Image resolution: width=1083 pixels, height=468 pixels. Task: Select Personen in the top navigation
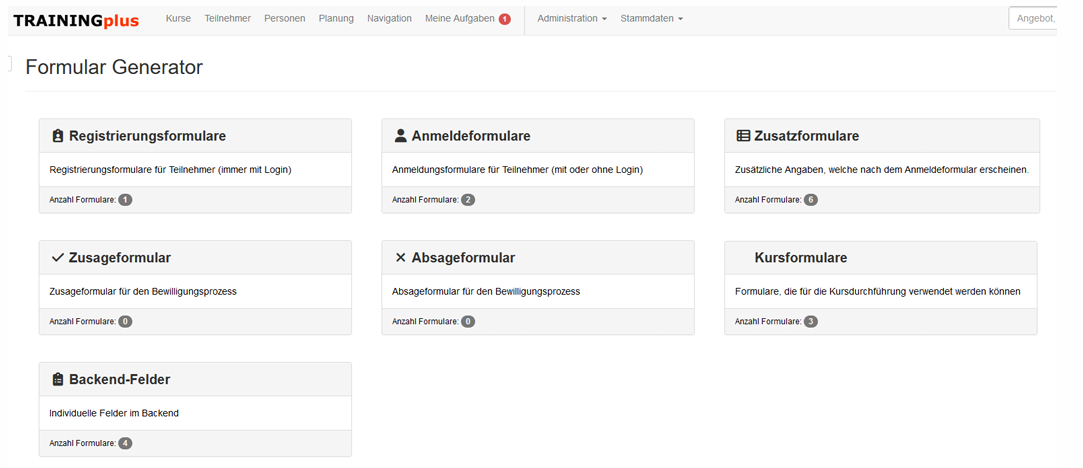(x=285, y=19)
